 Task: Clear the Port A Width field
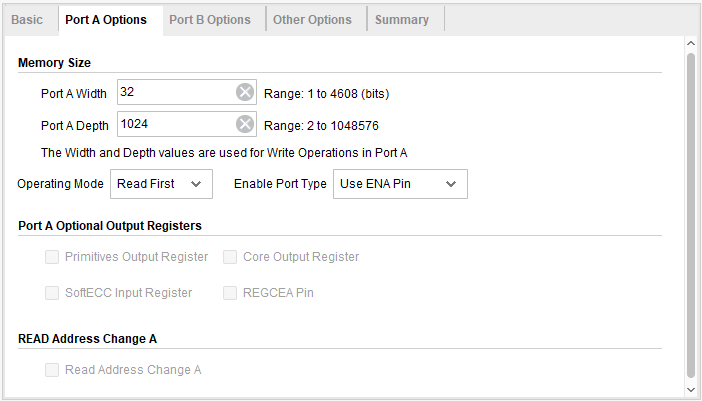245,93
